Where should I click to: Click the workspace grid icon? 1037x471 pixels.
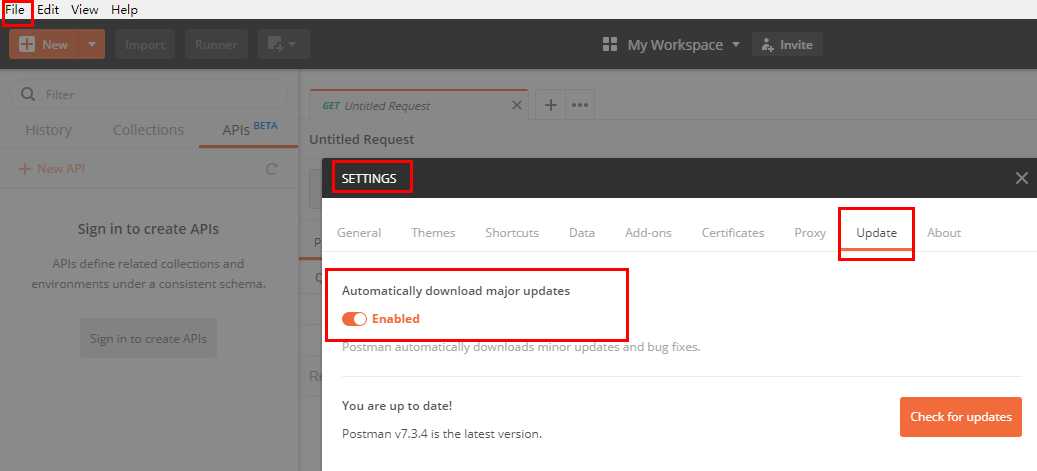610,44
